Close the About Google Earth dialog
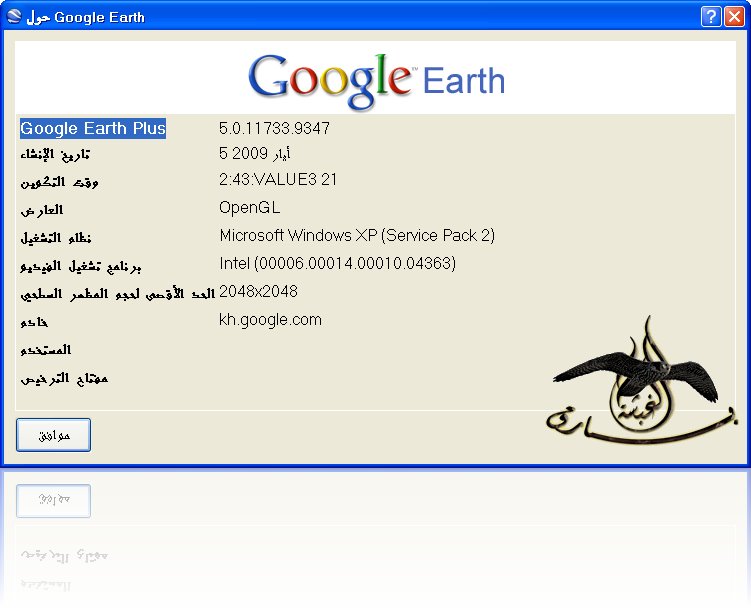The image size is (751, 608). (x=734, y=17)
